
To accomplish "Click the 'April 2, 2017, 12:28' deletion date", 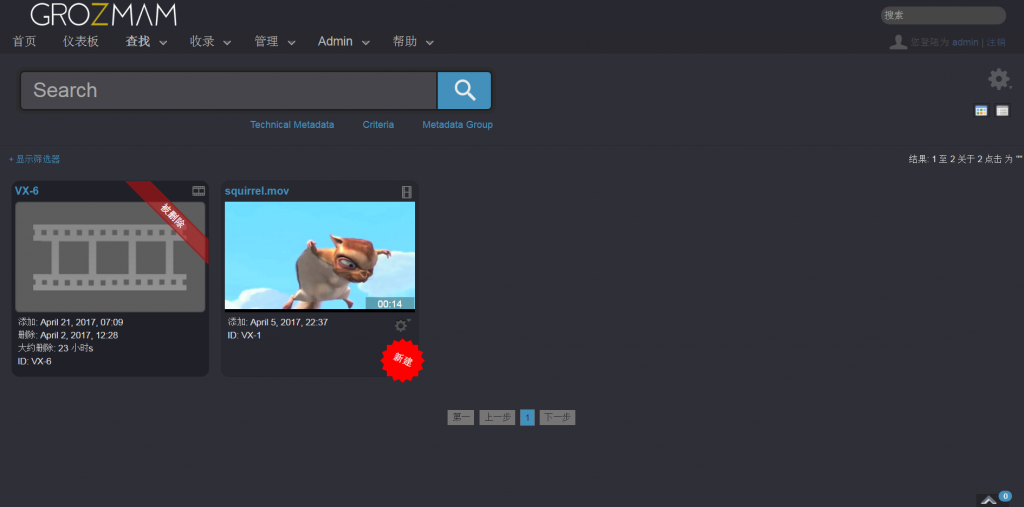I will point(79,335).
